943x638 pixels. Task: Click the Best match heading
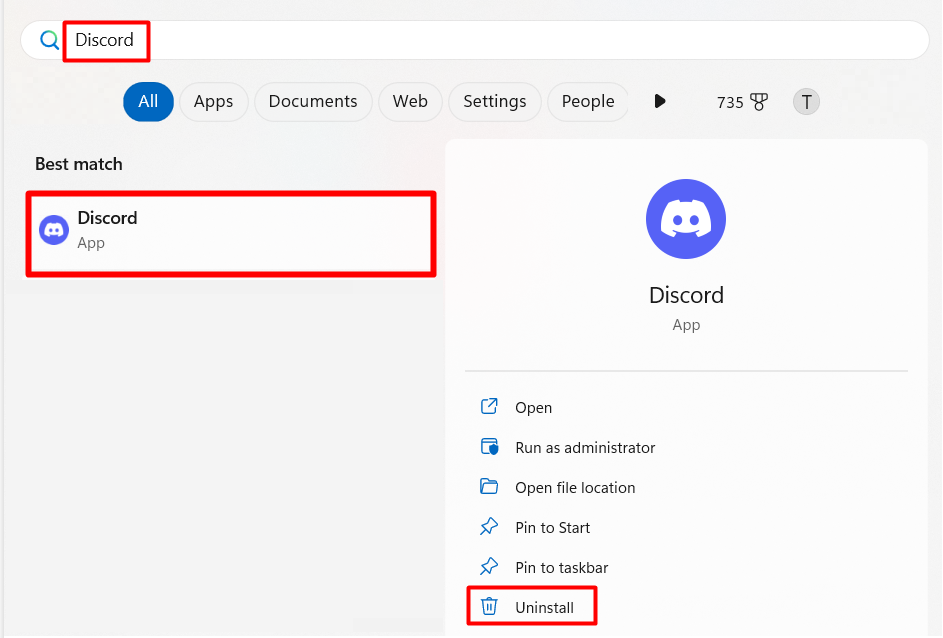pos(79,164)
